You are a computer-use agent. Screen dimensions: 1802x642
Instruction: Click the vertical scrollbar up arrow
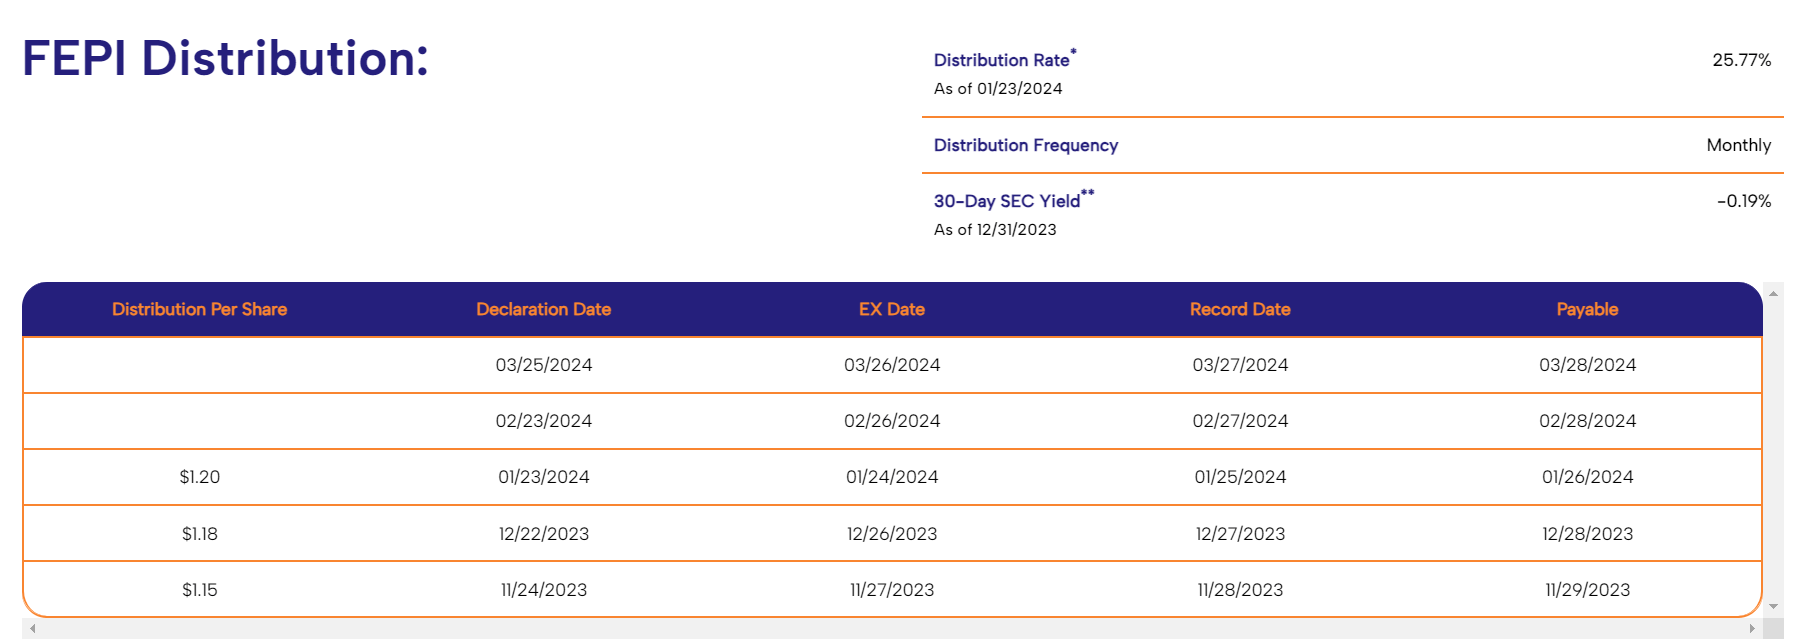coord(1773,294)
